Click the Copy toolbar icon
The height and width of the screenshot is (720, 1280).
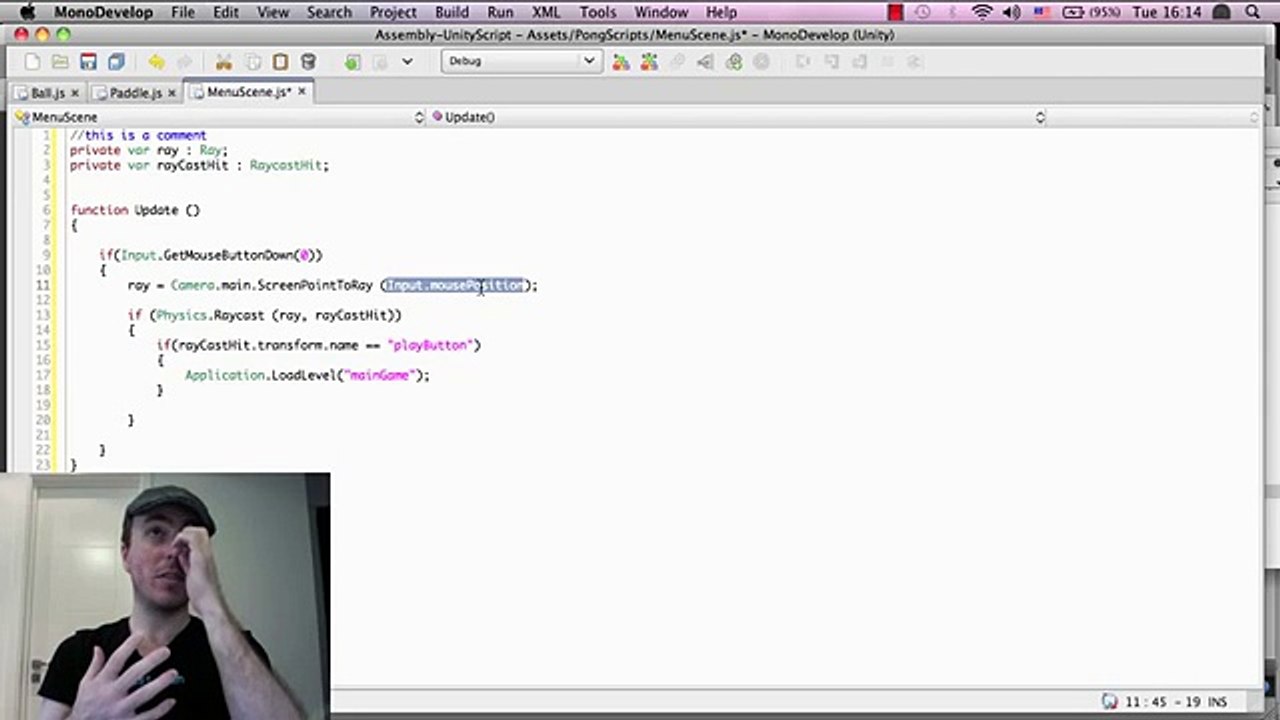click(x=253, y=62)
